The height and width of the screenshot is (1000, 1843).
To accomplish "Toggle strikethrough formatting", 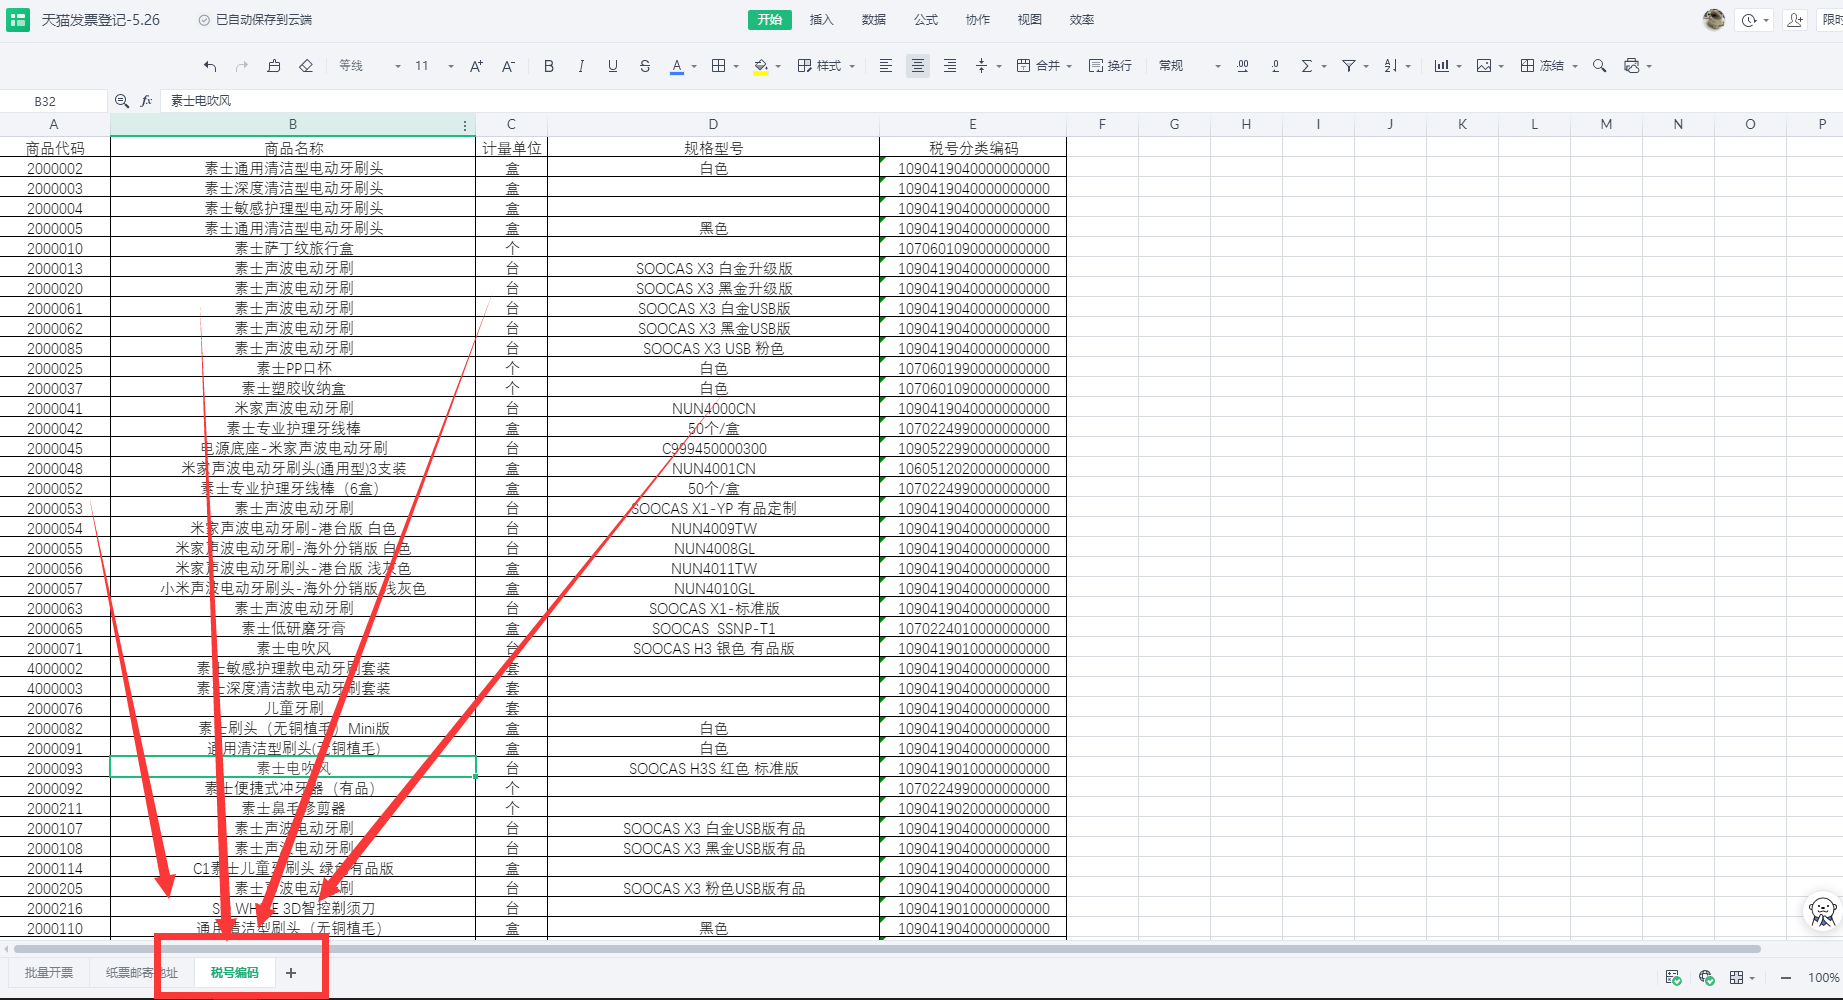I will pyautogui.click(x=645, y=66).
